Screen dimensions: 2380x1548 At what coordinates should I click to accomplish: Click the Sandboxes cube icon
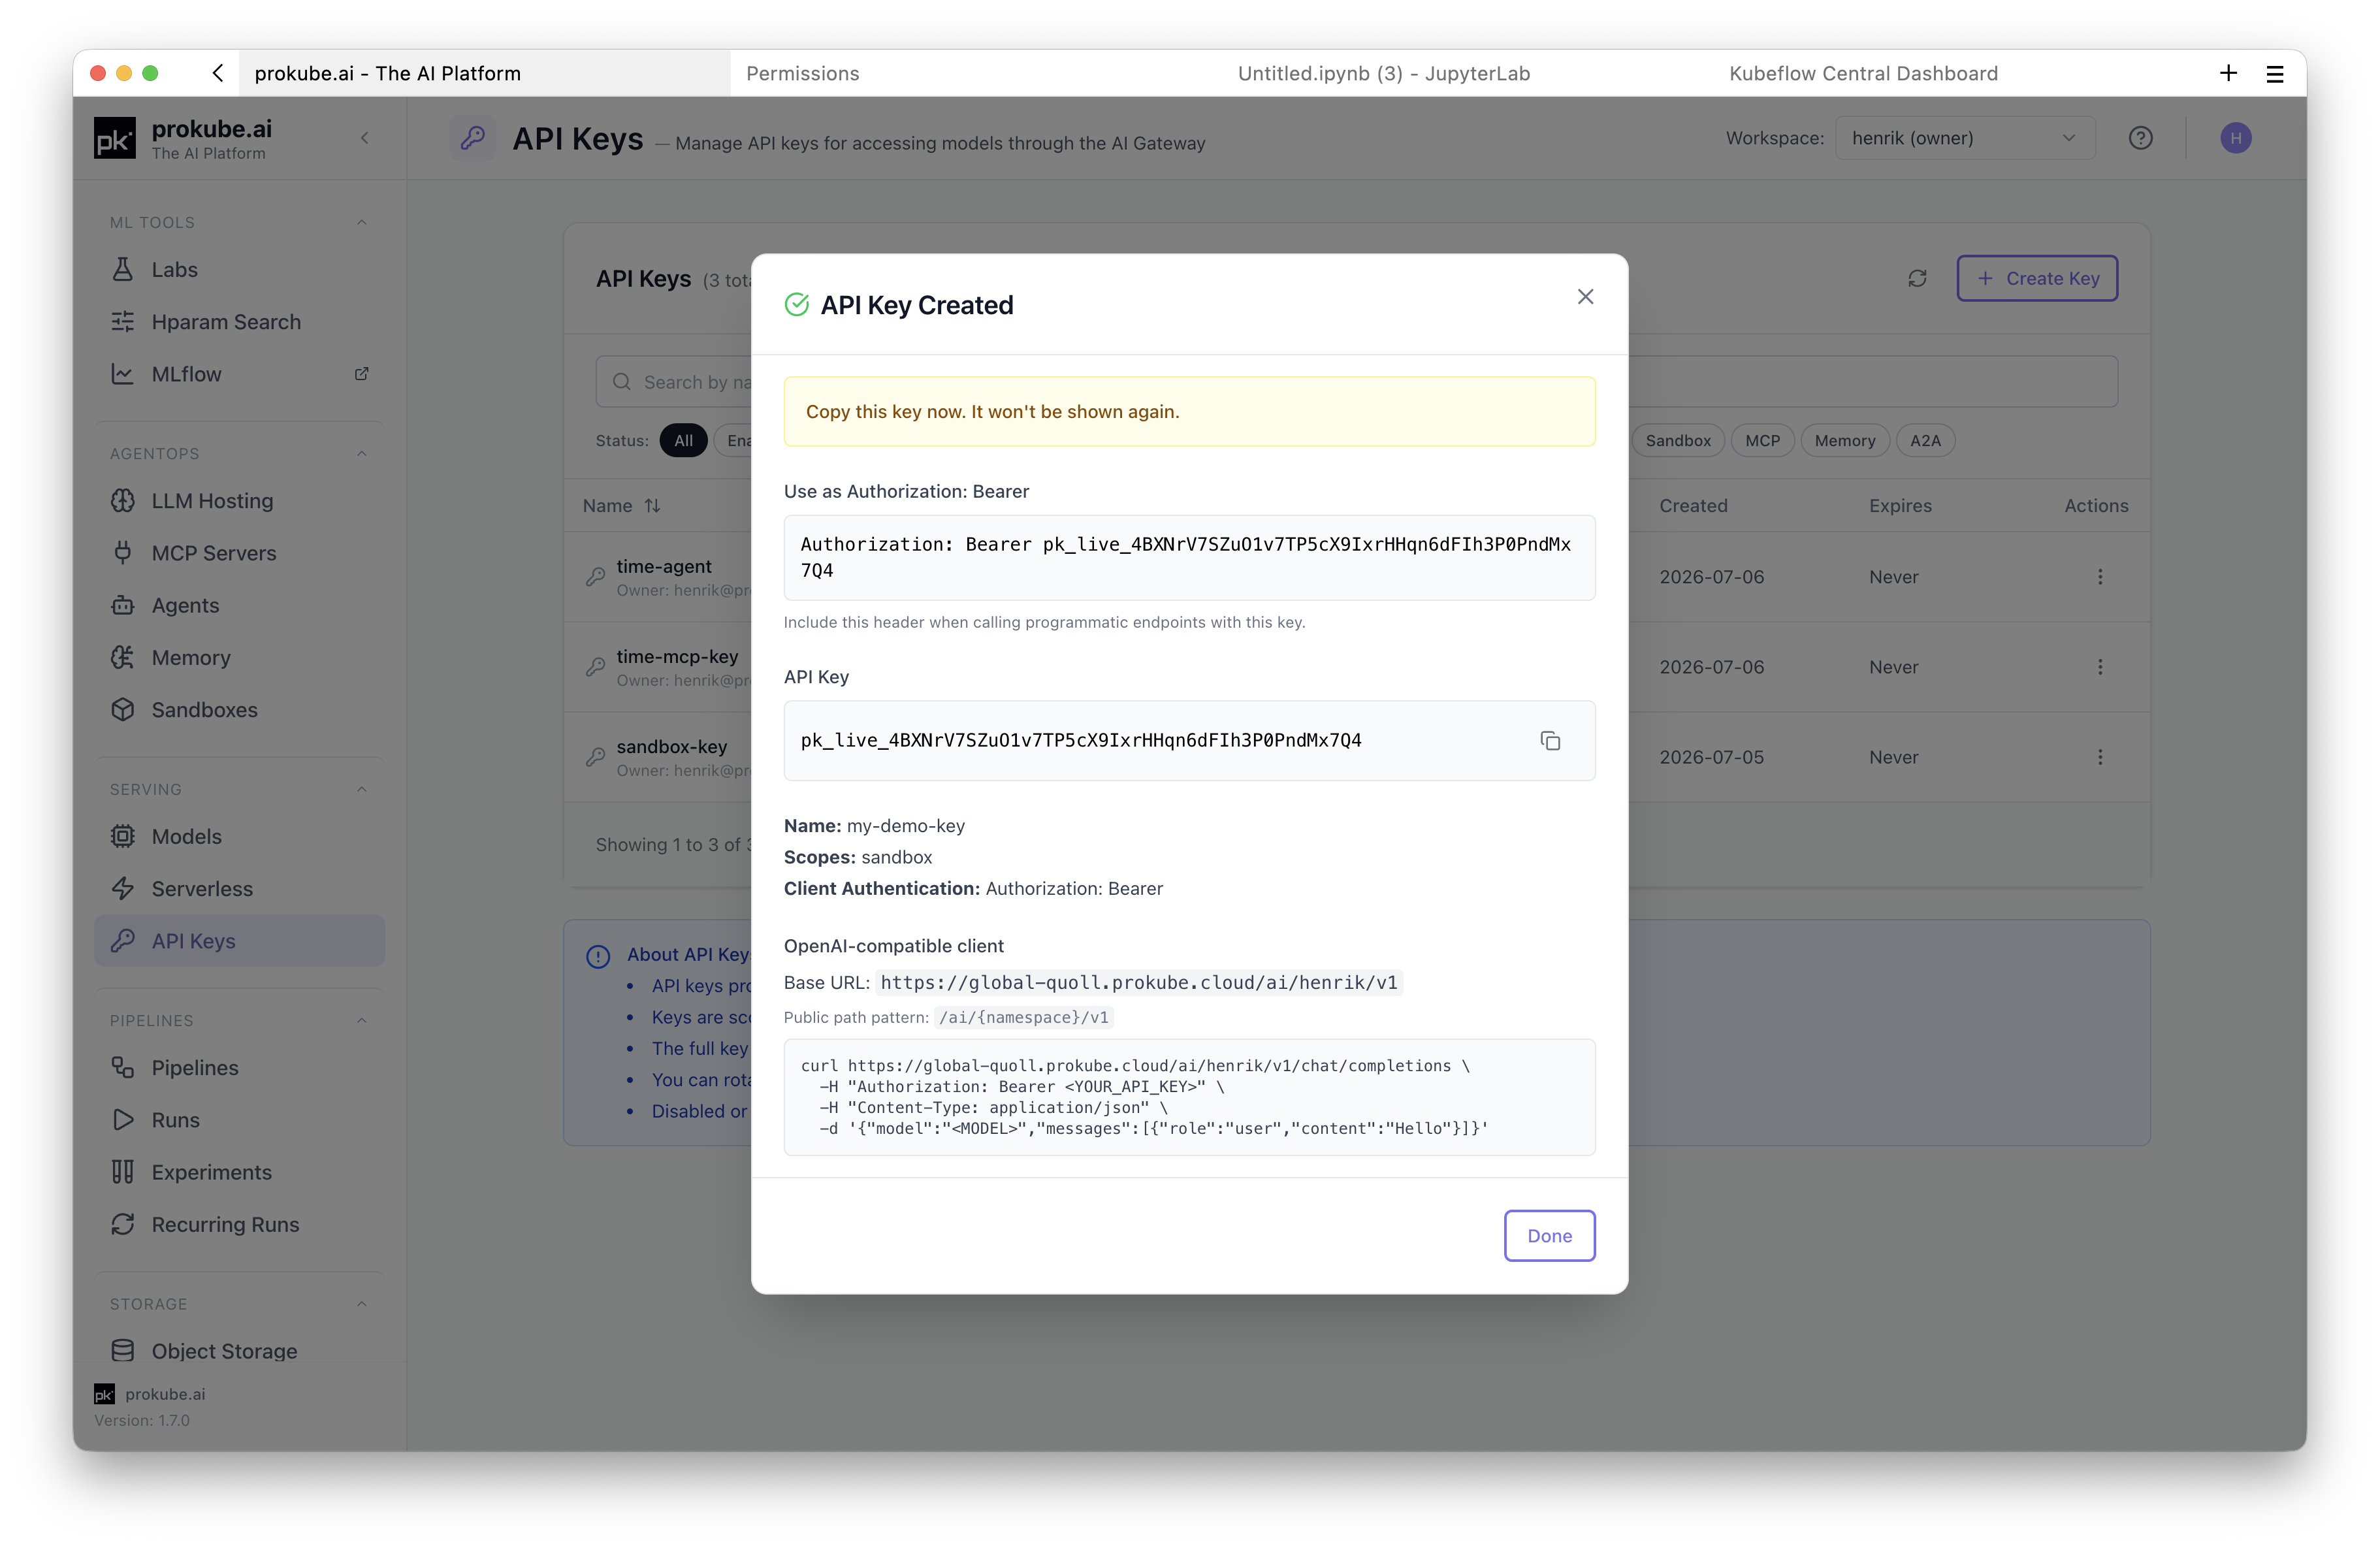click(x=123, y=710)
